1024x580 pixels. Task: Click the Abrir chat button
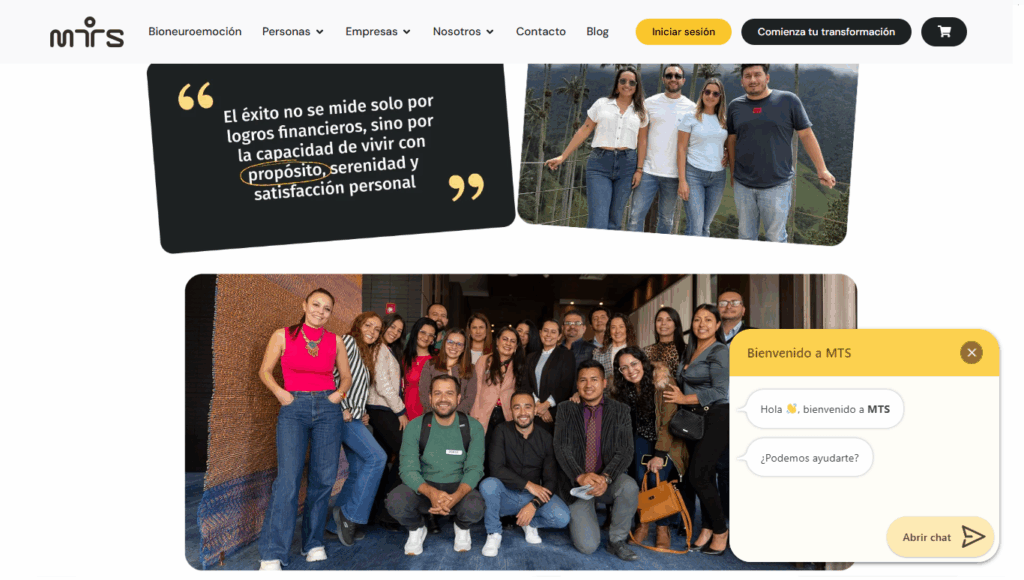point(940,537)
